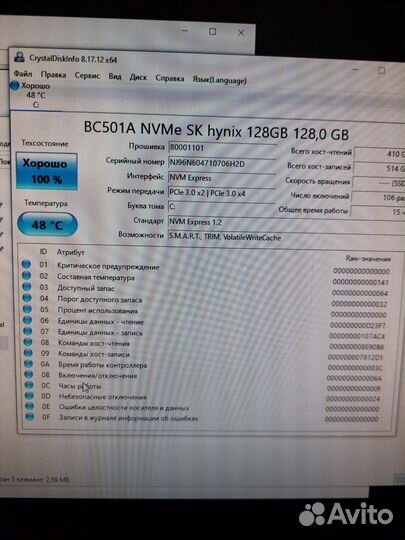Screen dimensions: 405x540
Task: Click the CrystalDiskInfo title bar icon
Action: (19, 57)
